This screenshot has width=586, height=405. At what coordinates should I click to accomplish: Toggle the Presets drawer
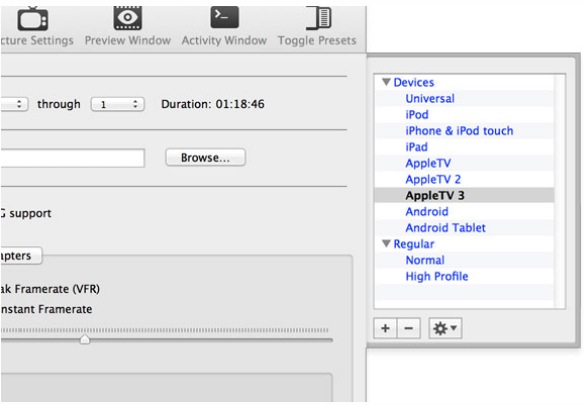pos(317,26)
